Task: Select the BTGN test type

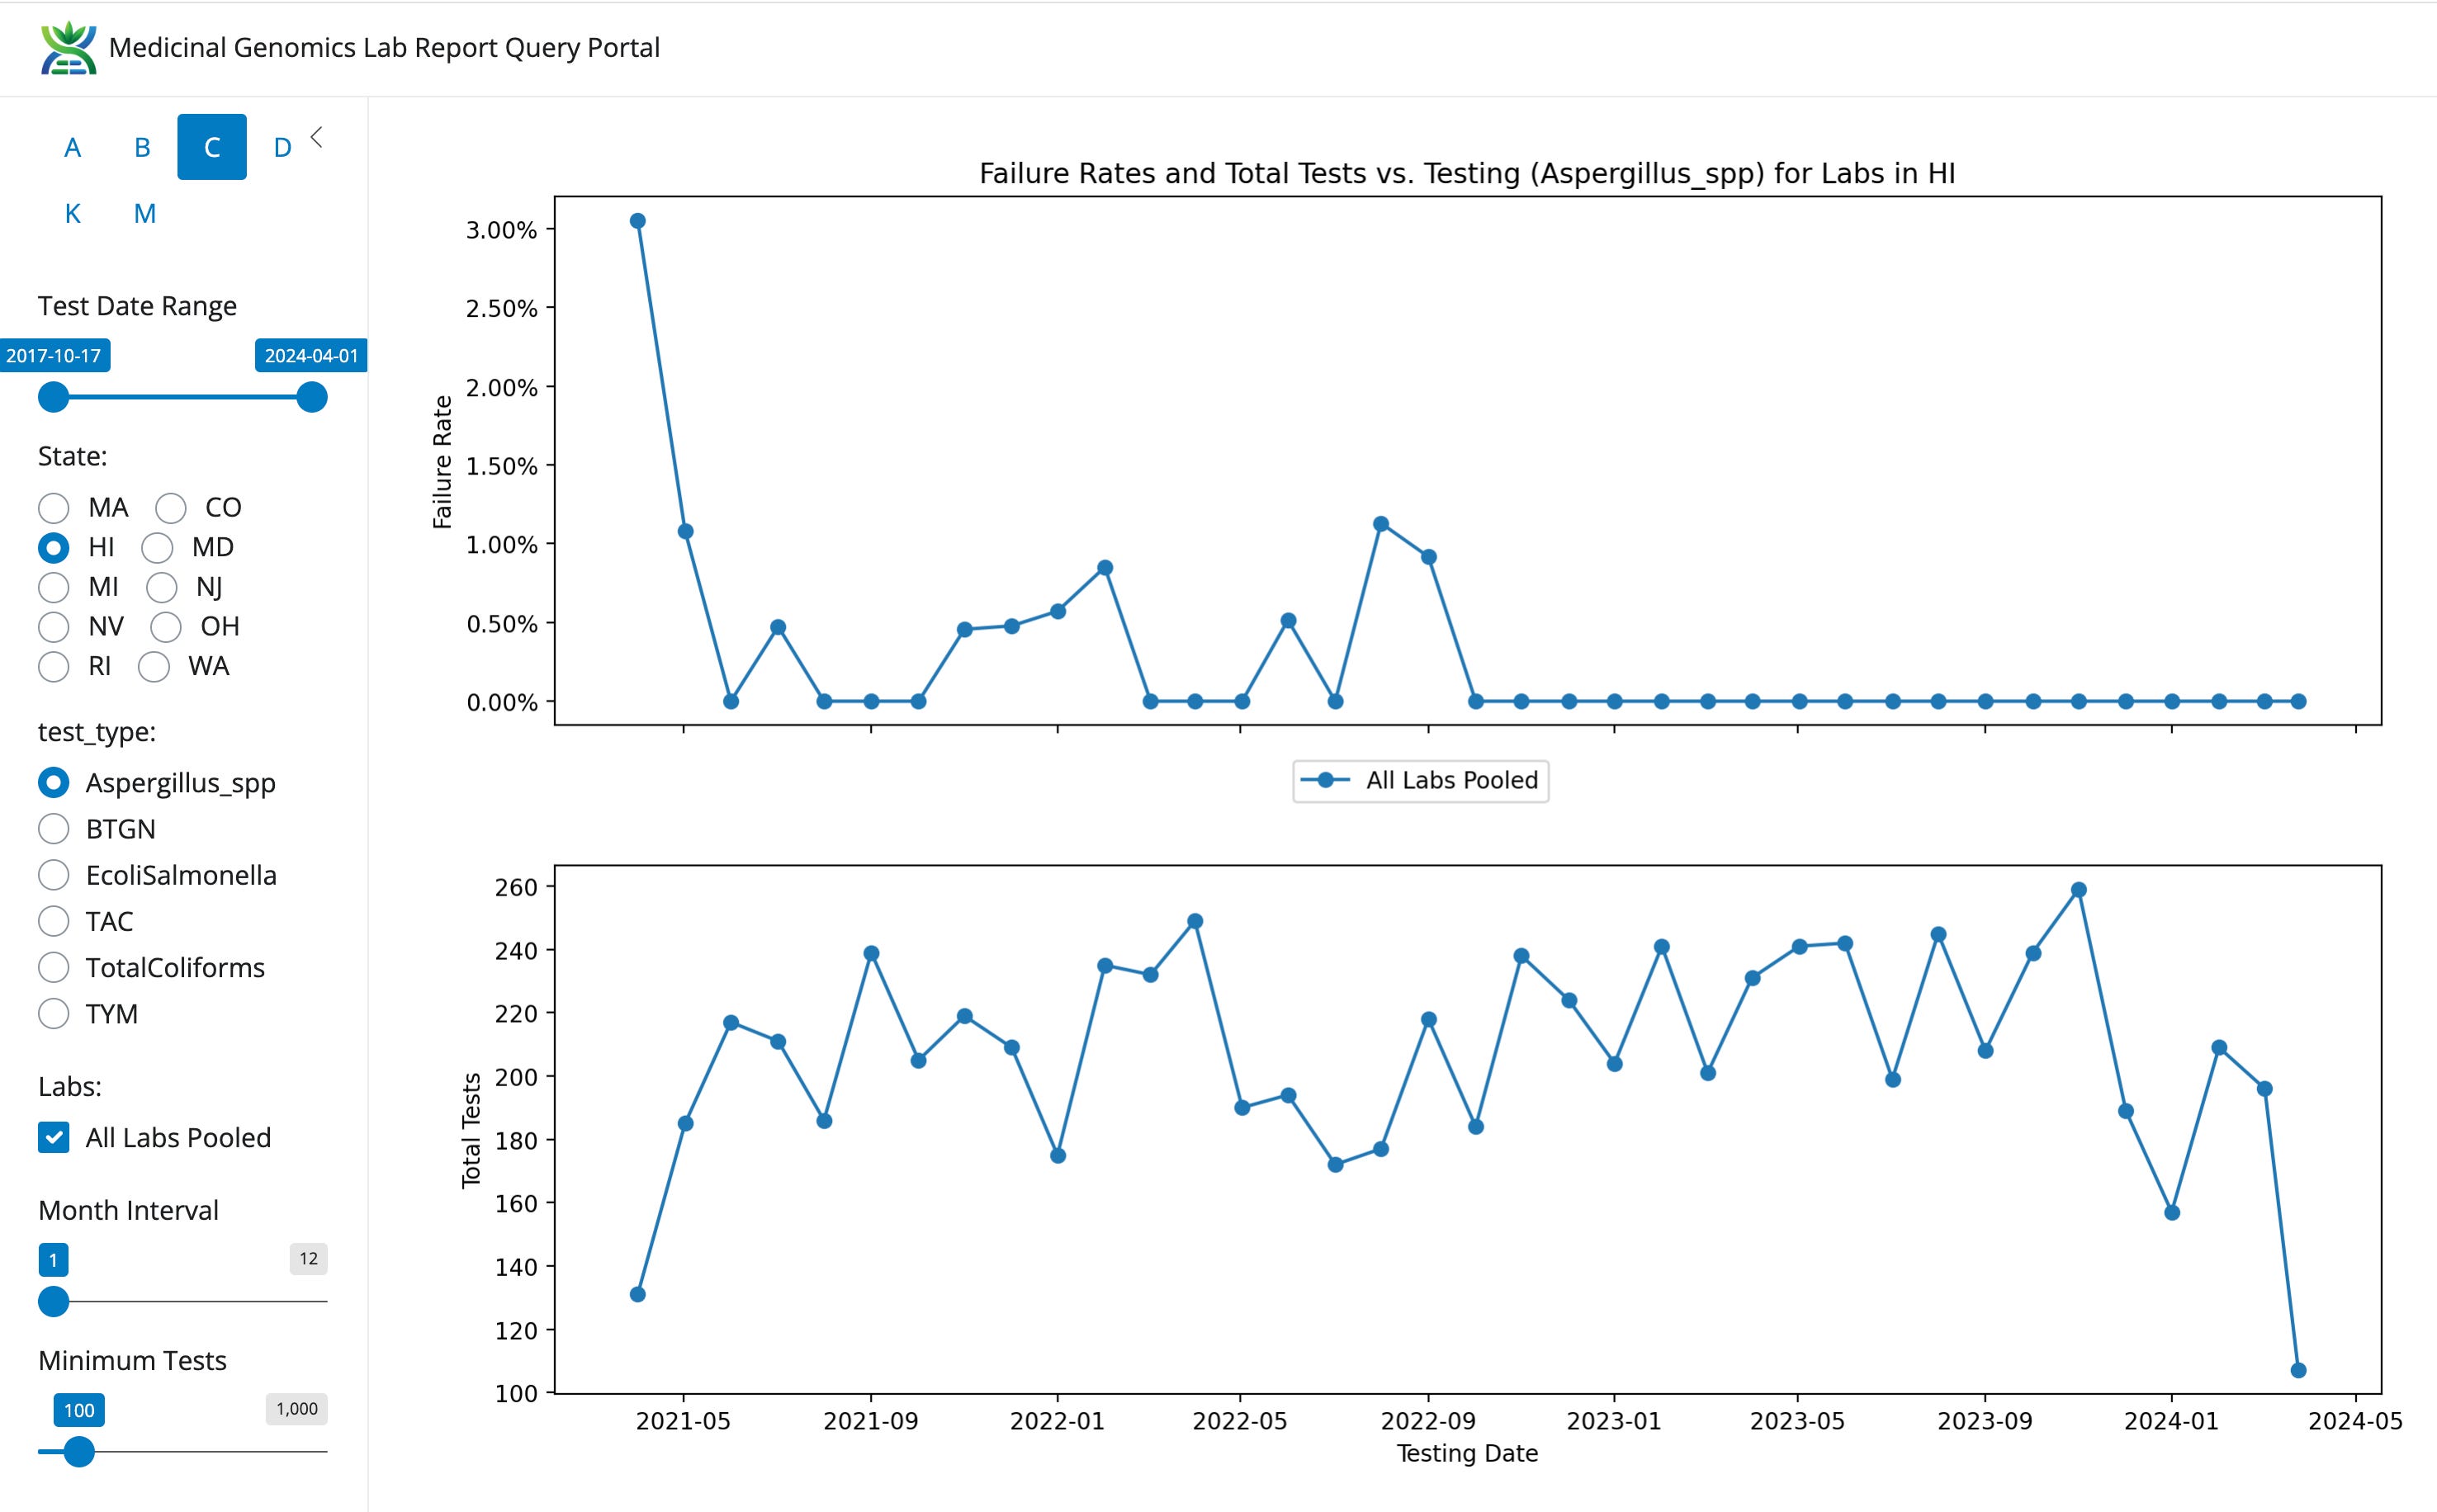Action: pyautogui.click(x=54, y=829)
